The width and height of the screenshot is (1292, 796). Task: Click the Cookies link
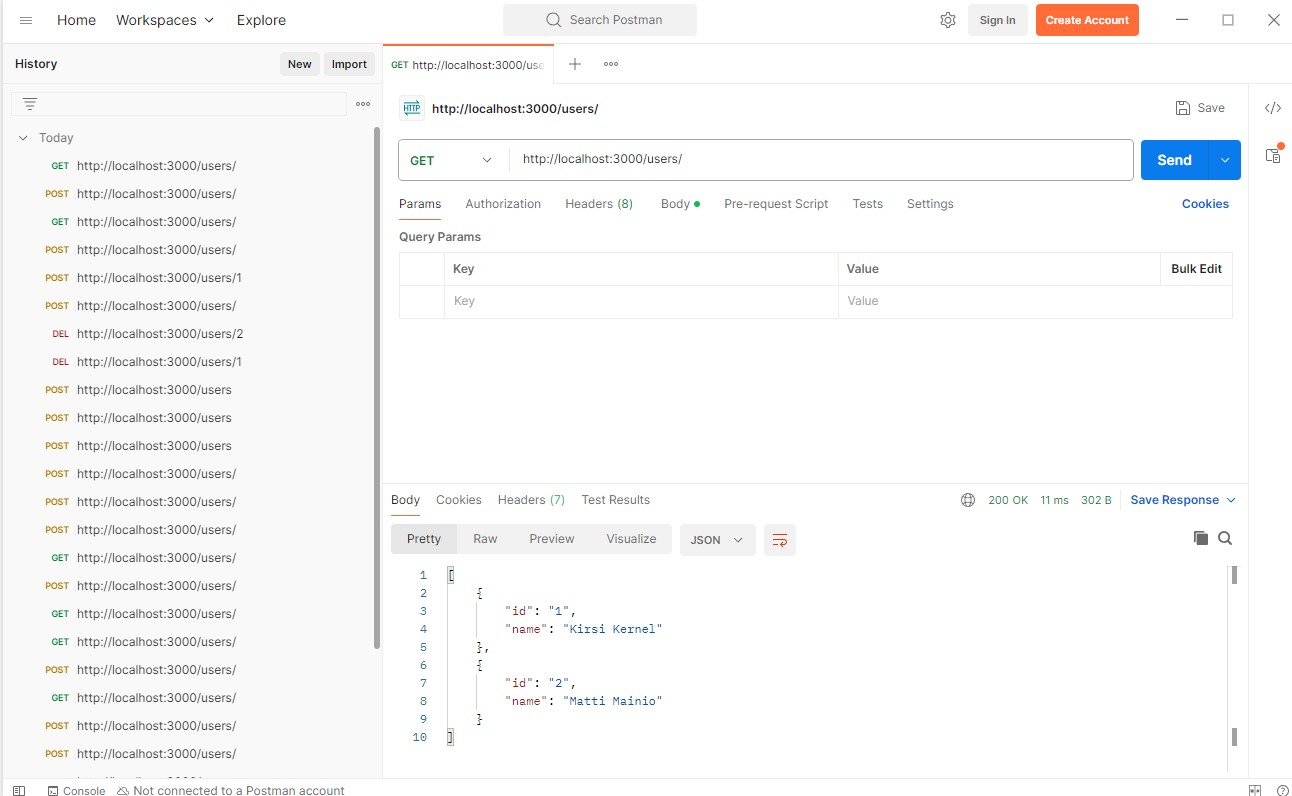1205,204
